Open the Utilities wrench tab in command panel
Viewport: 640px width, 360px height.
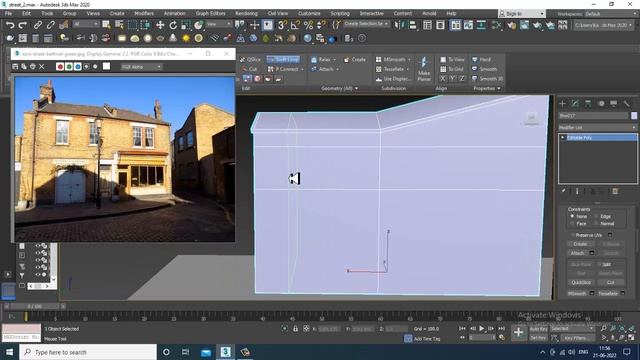click(x=627, y=104)
